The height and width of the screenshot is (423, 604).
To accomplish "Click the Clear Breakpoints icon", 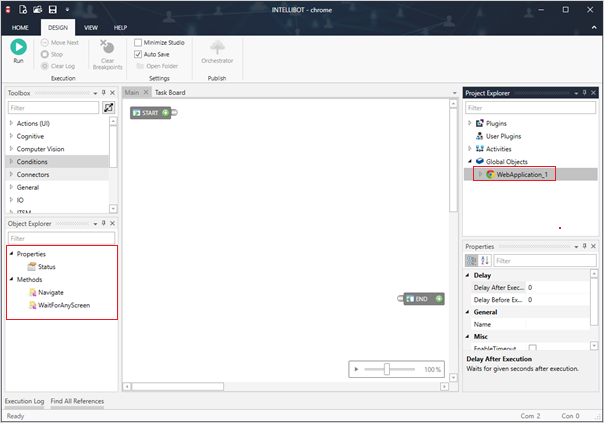I will (x=107, y=46).
